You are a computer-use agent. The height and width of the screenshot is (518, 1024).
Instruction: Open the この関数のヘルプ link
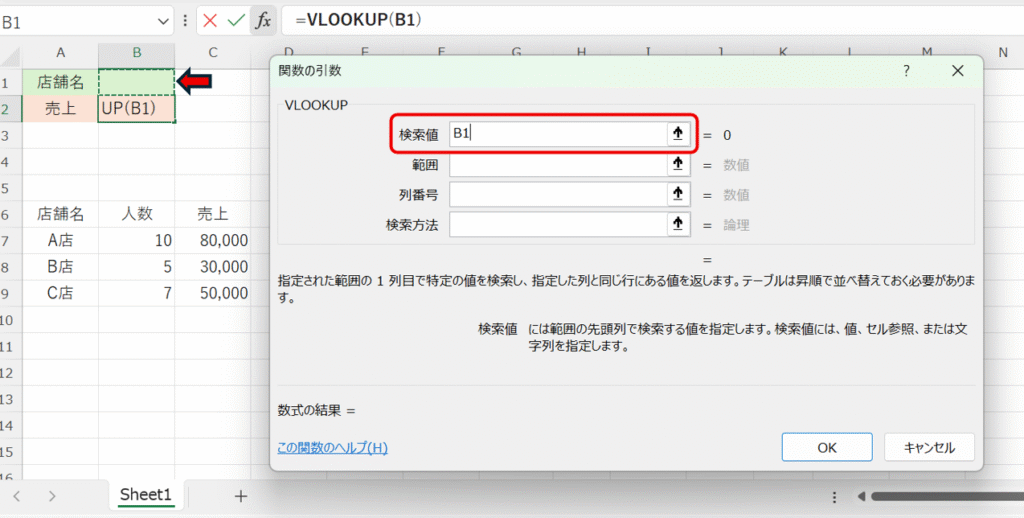[x=332, y=448]
